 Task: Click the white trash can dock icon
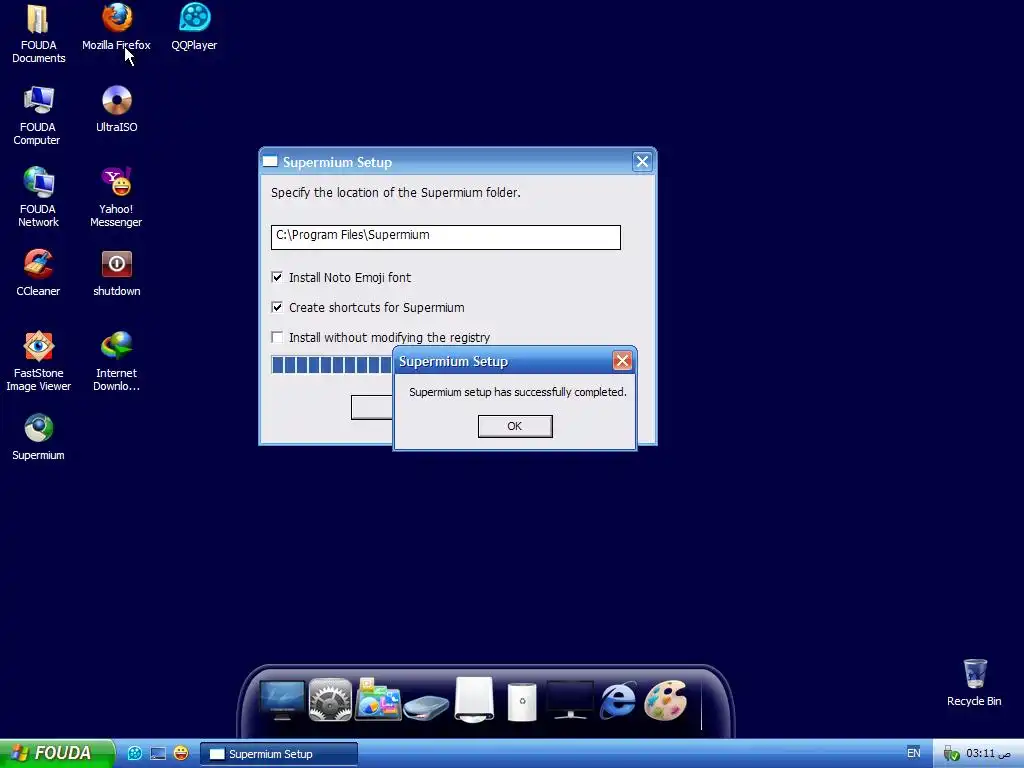click(x=522, y=702)
